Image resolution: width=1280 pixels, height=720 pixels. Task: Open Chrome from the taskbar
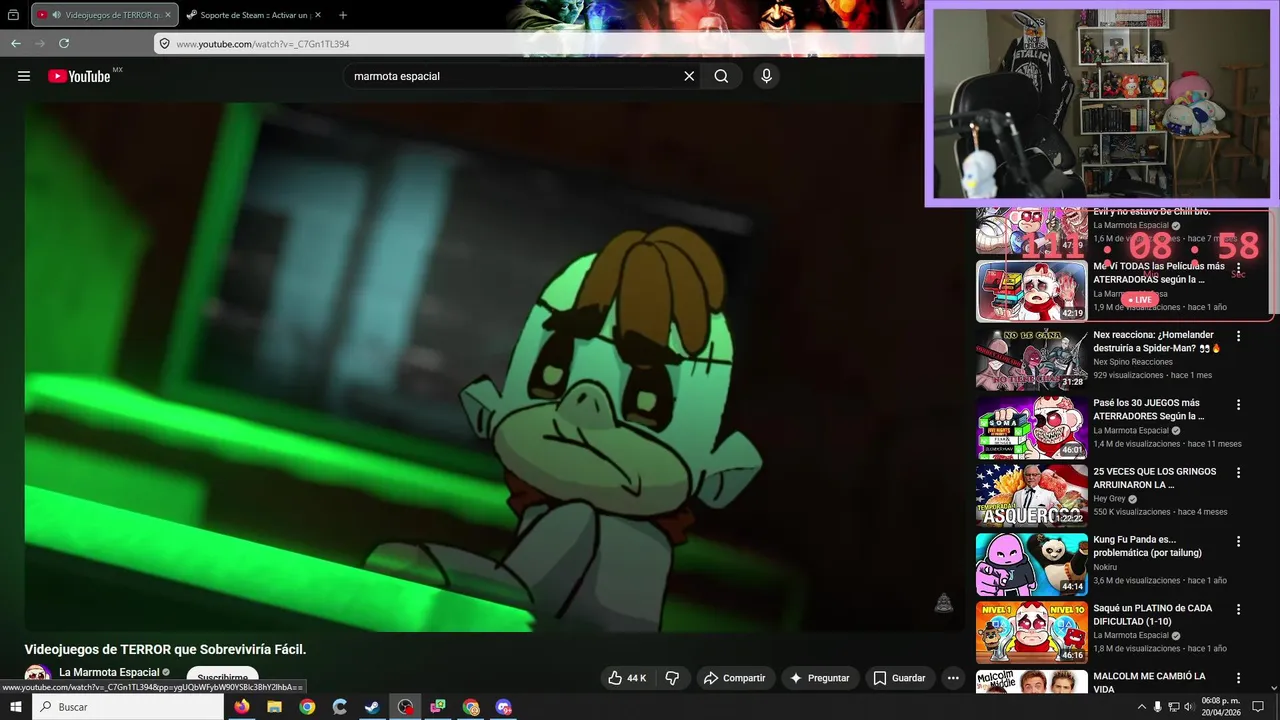click(307, 707)
